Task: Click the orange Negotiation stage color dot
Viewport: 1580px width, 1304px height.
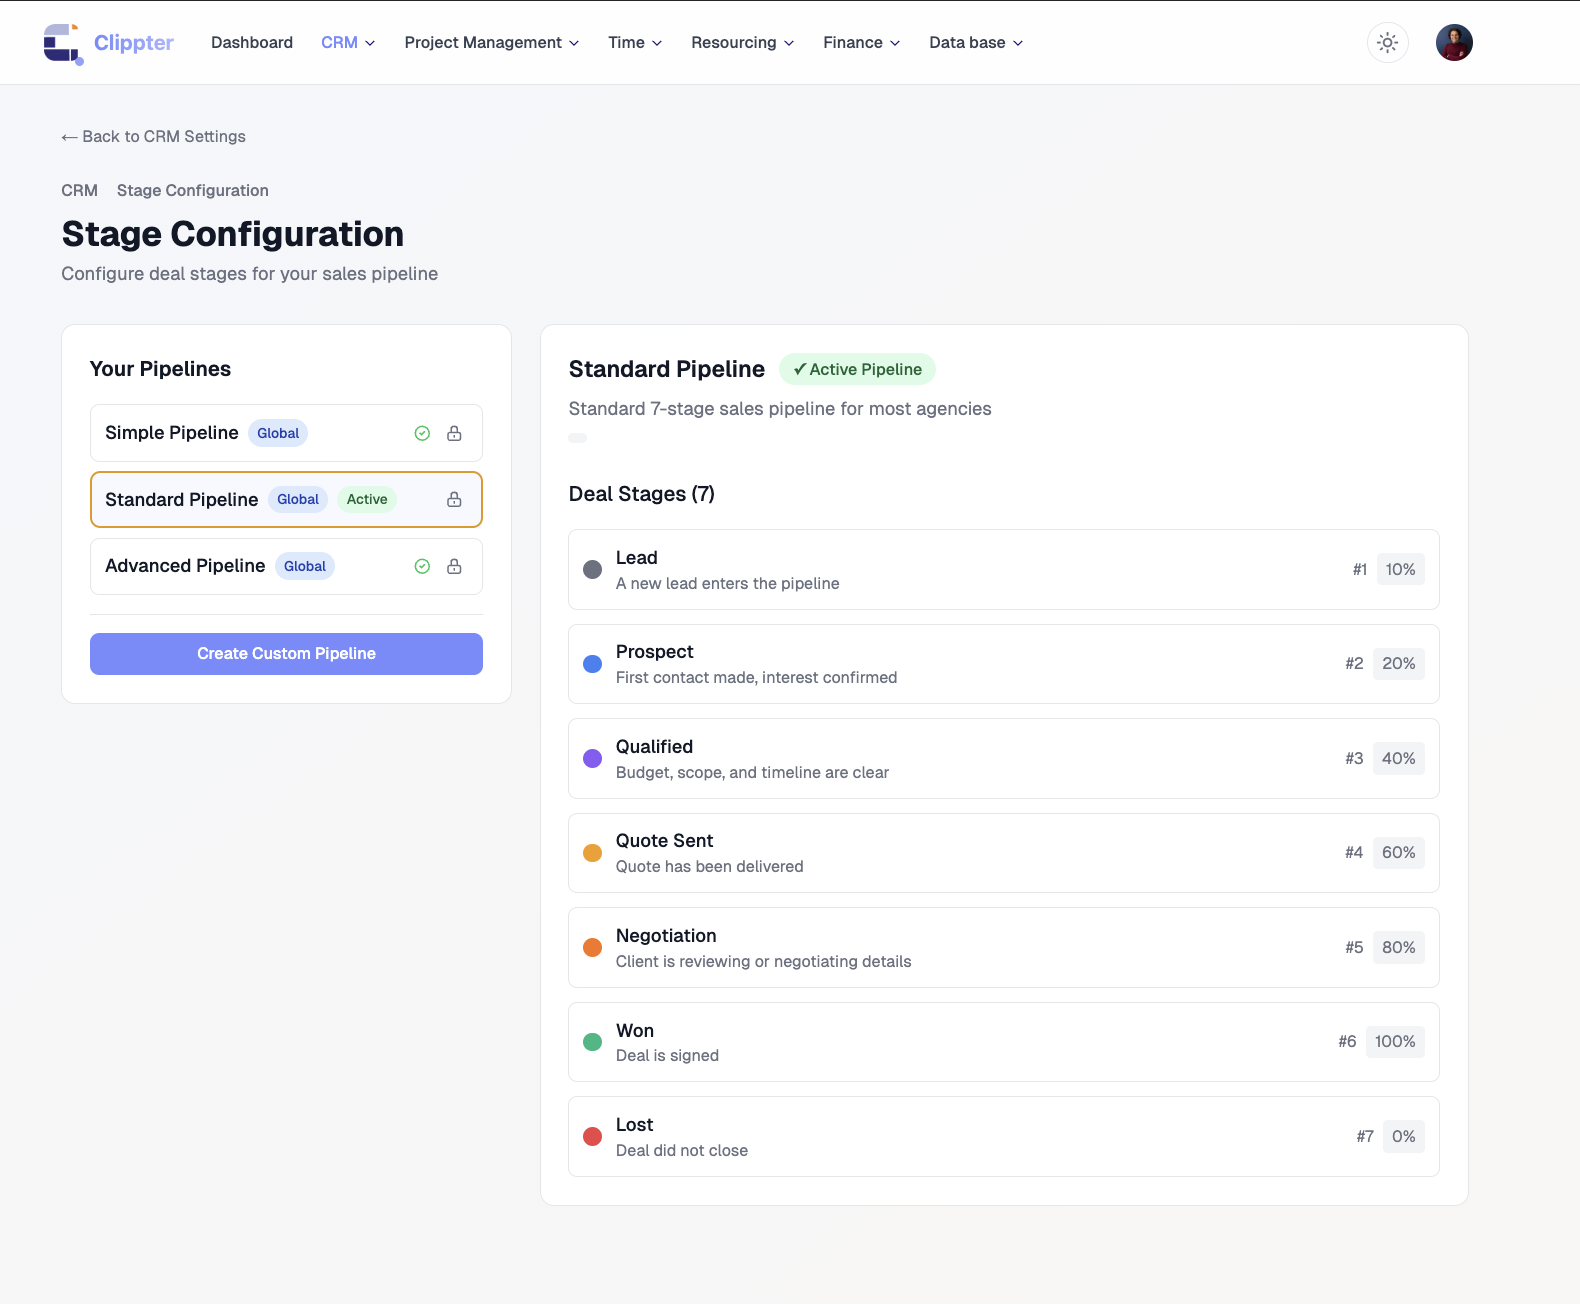Action: pyautogui.click(x=592, y=948)
